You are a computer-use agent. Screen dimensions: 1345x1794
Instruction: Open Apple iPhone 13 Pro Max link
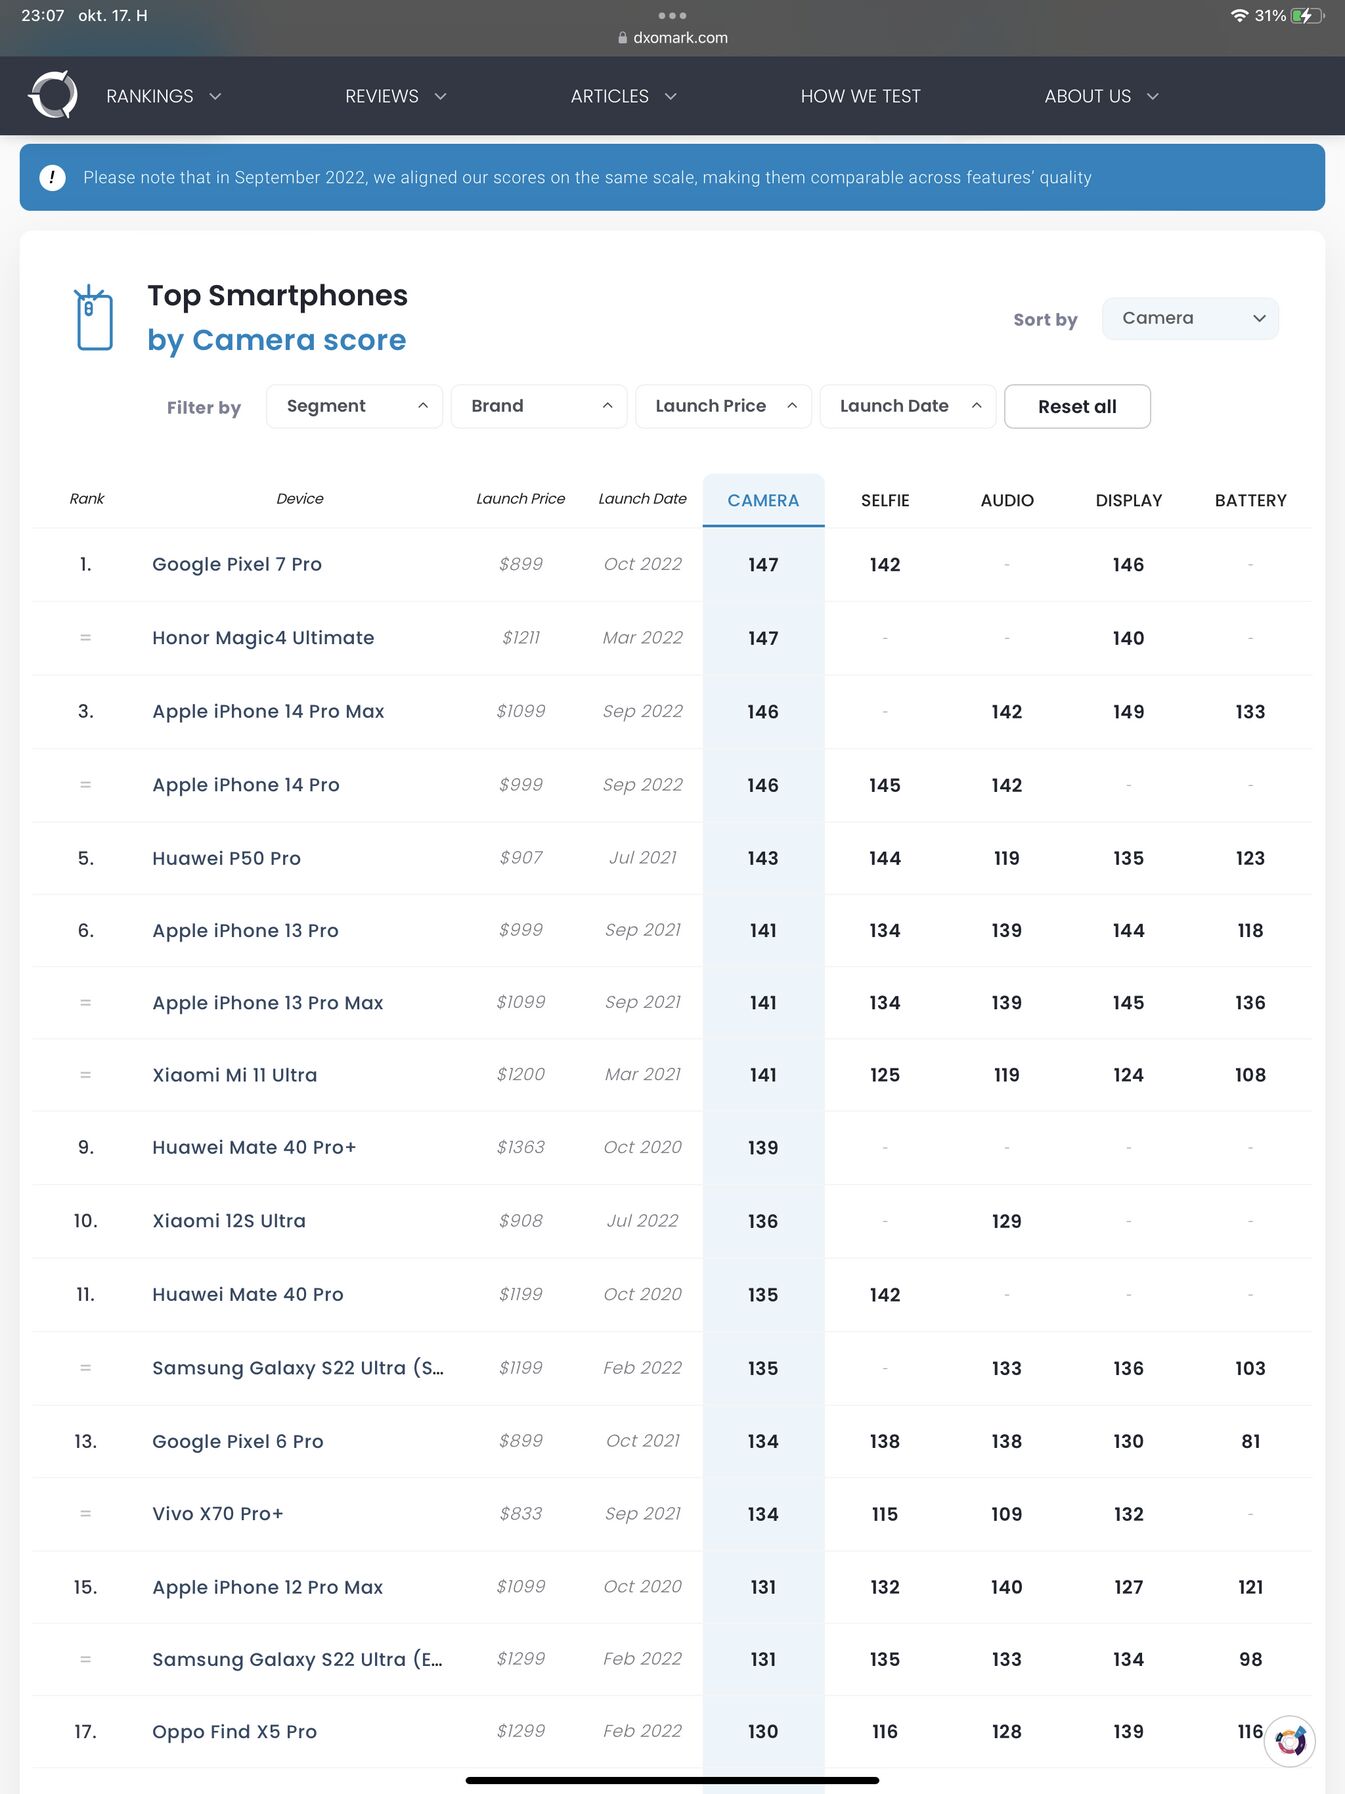click(268, 1003)
